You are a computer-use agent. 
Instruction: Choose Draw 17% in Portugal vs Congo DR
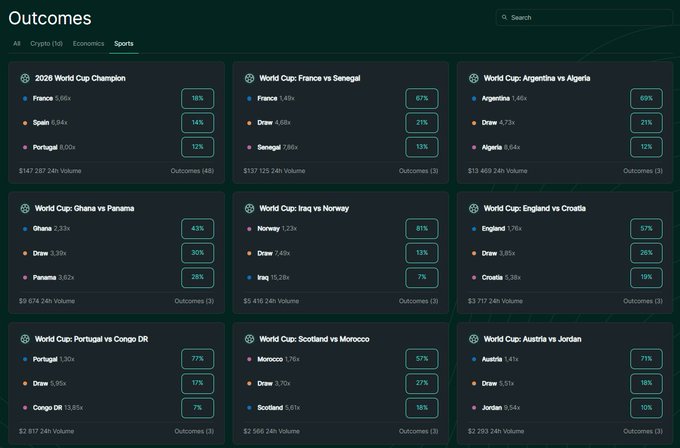click(x=197, y=383)
